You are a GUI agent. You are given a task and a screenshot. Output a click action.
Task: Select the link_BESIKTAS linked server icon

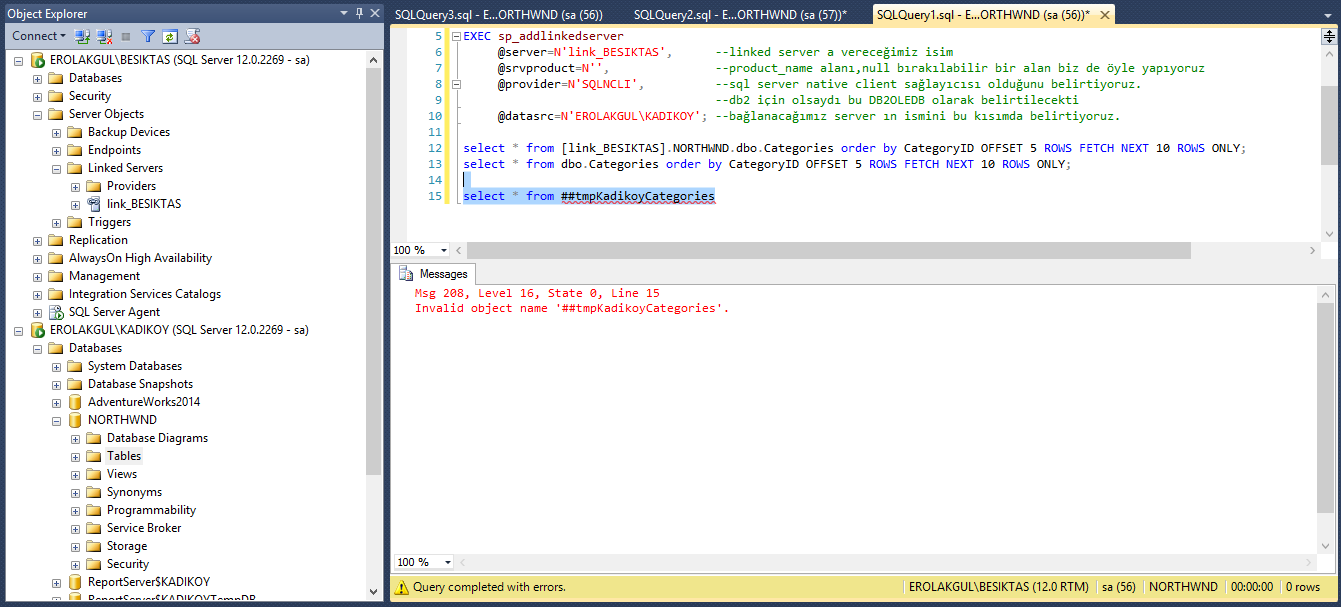pos(94,204)
